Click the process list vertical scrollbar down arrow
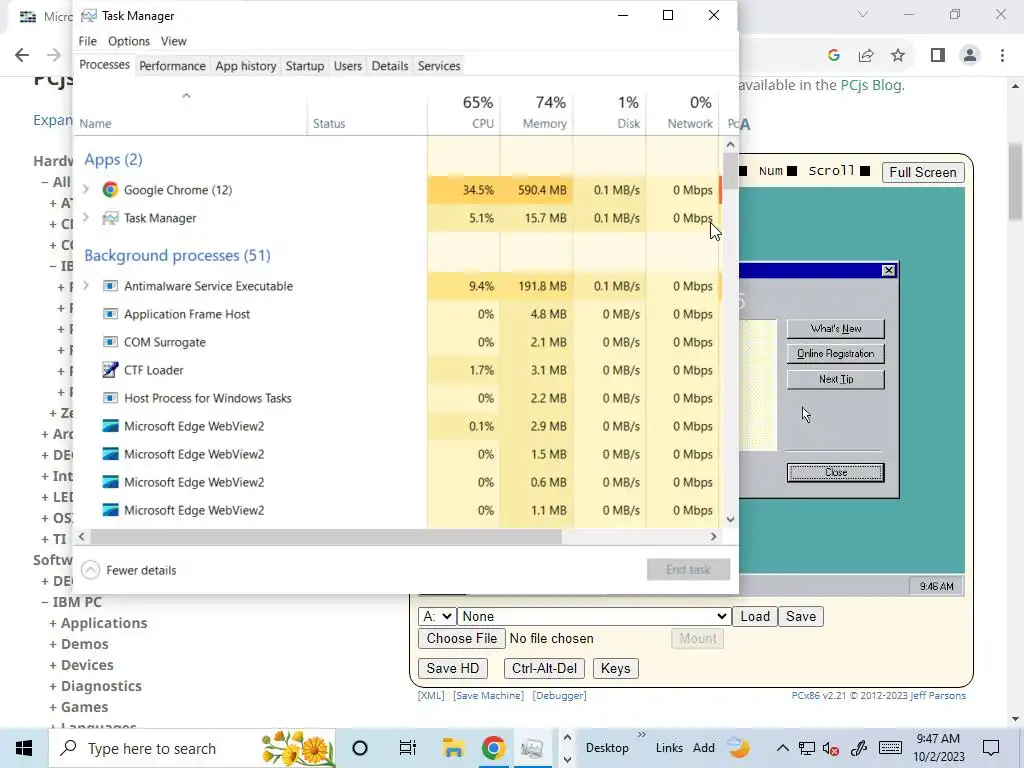The image size is (1024, 768). (730, 520)
